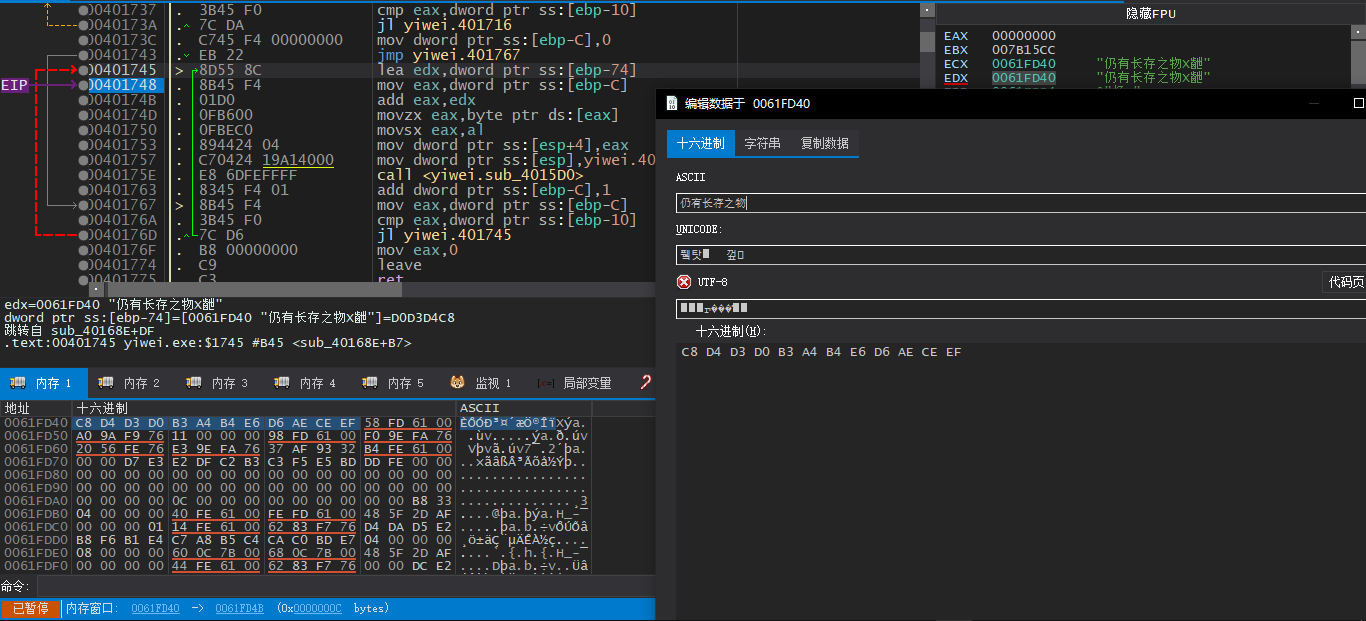Click the 内存 5 memory dump icon
The image size is (1366, 621).
(x=370, y=383)
